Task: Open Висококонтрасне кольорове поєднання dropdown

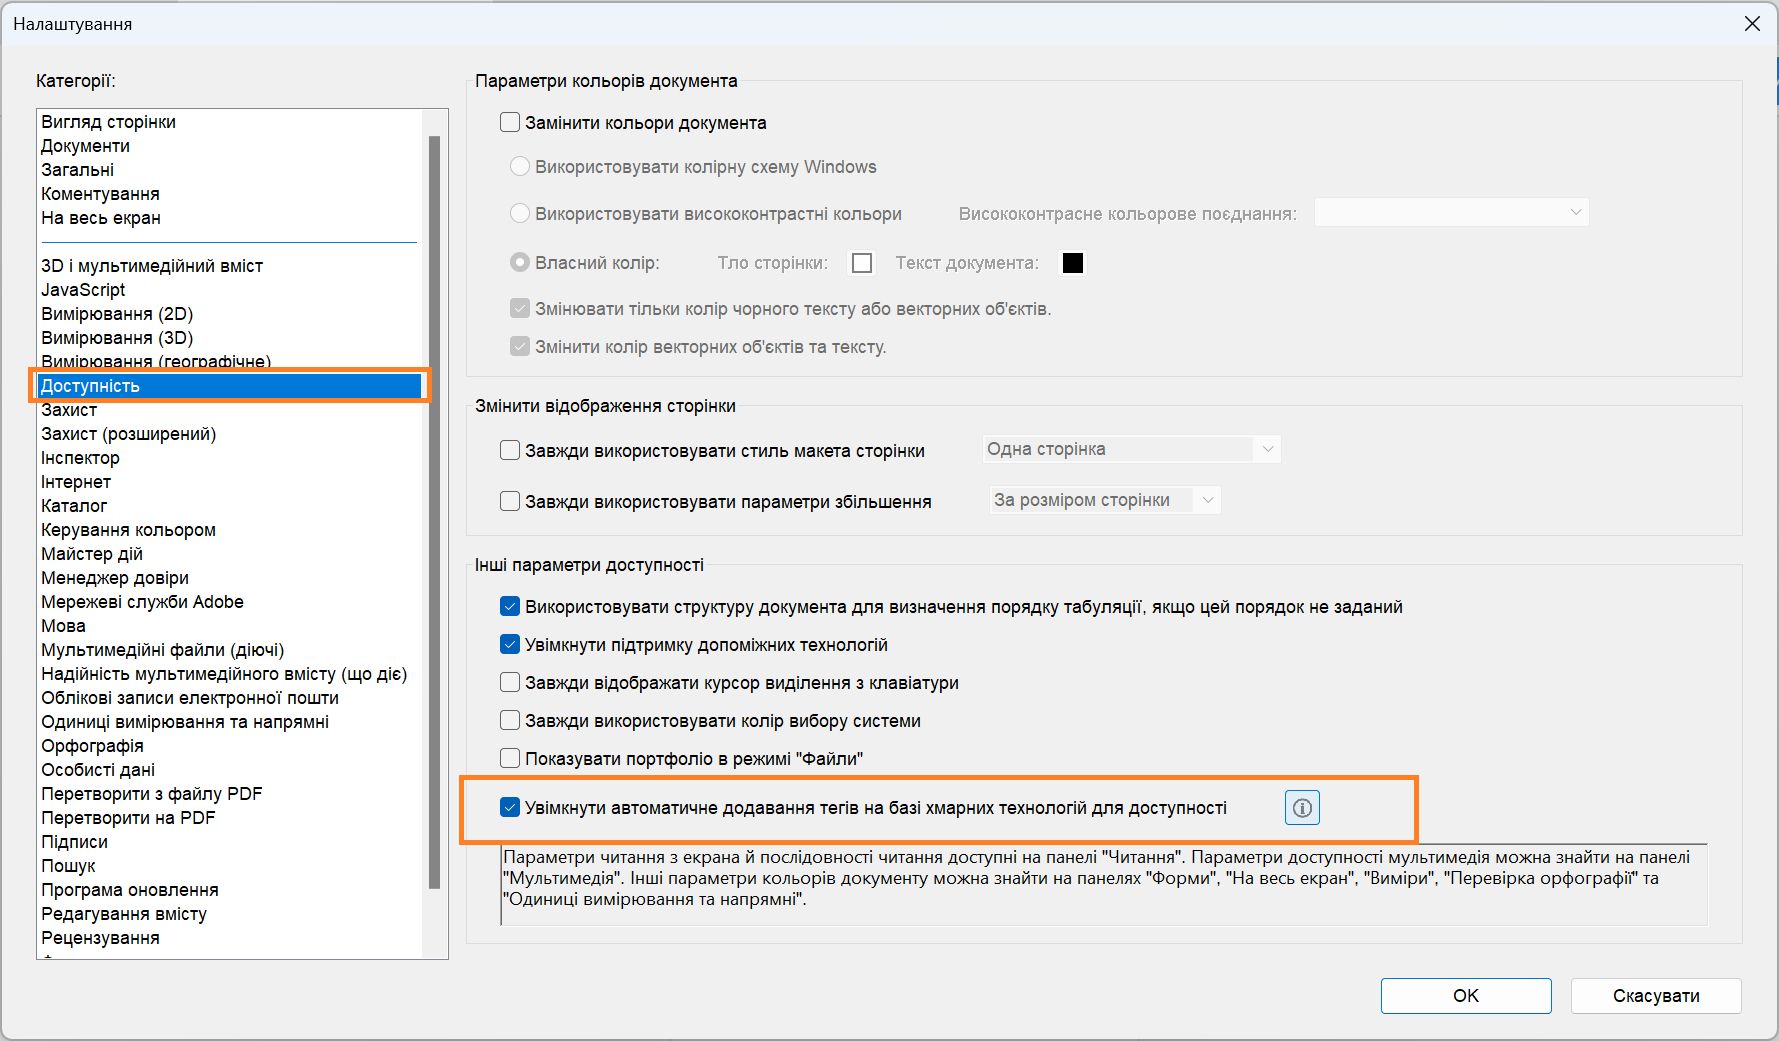Action: tap(1451, 212)
